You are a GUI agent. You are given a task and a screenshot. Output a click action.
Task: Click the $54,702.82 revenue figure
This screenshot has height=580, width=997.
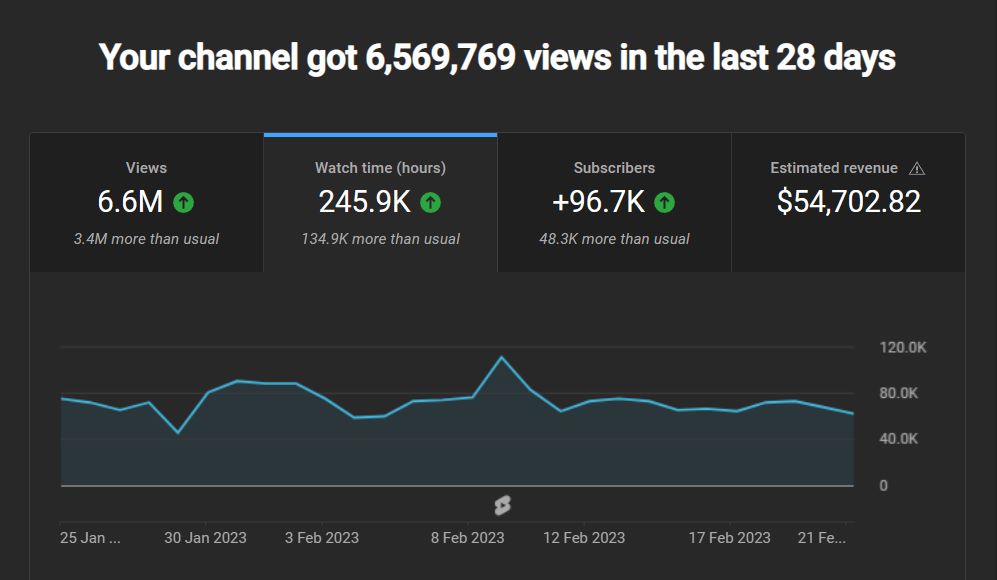(x=848, y=202)
